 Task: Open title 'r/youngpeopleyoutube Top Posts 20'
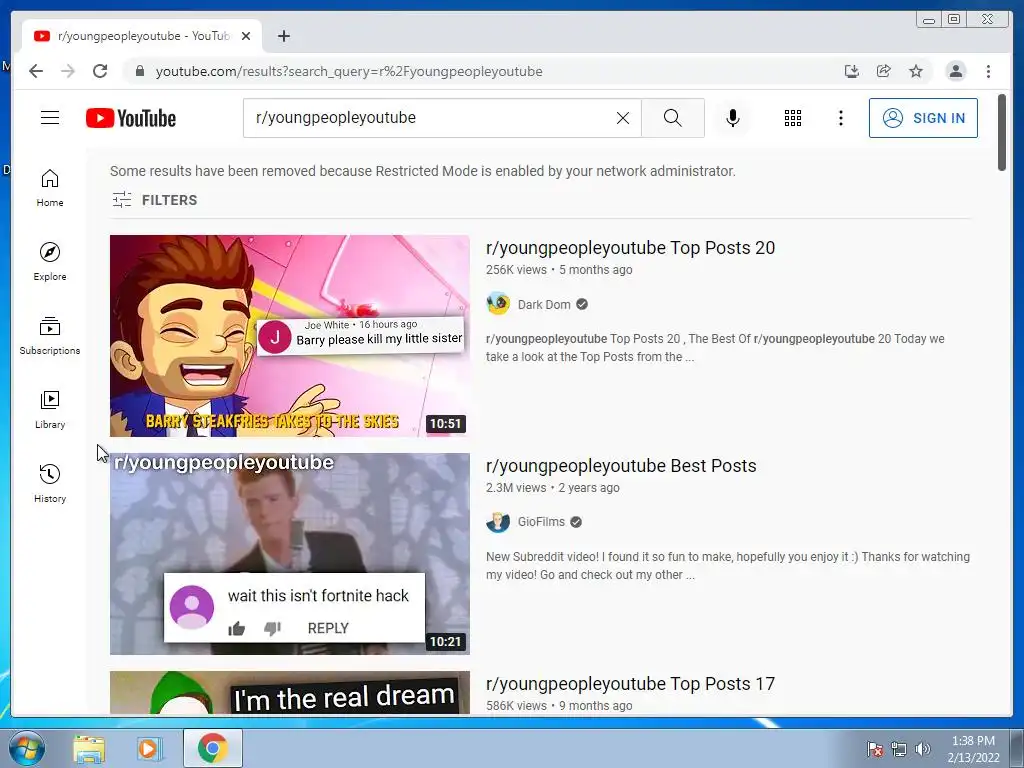coord(630,248)
